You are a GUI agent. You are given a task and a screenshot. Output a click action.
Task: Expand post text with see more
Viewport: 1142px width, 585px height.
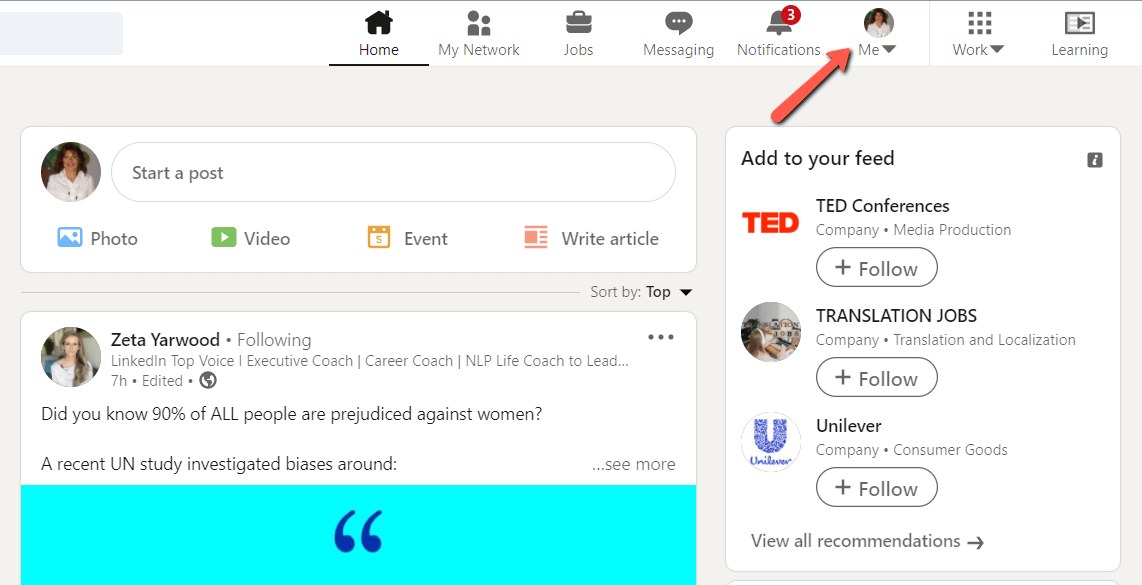[x=633, y=464]
